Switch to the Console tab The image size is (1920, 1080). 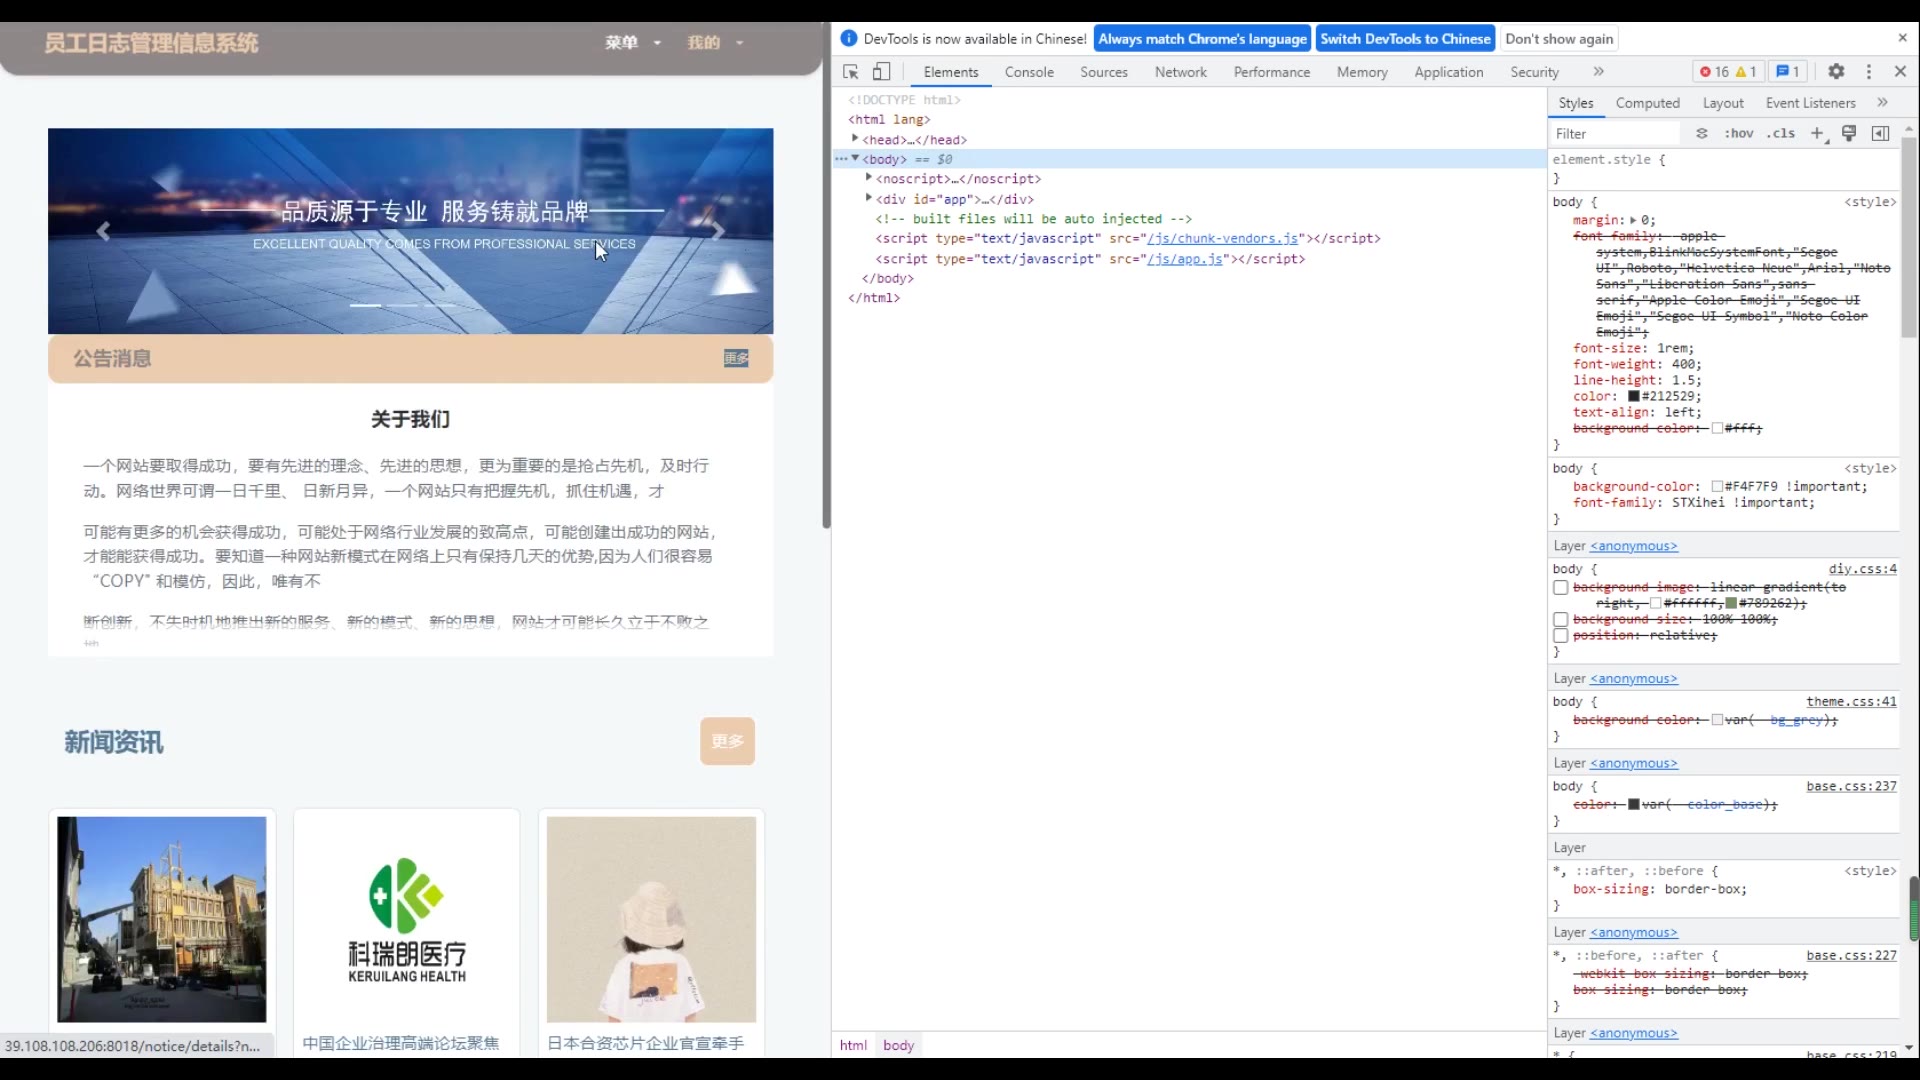click(x=1029, y=72)
